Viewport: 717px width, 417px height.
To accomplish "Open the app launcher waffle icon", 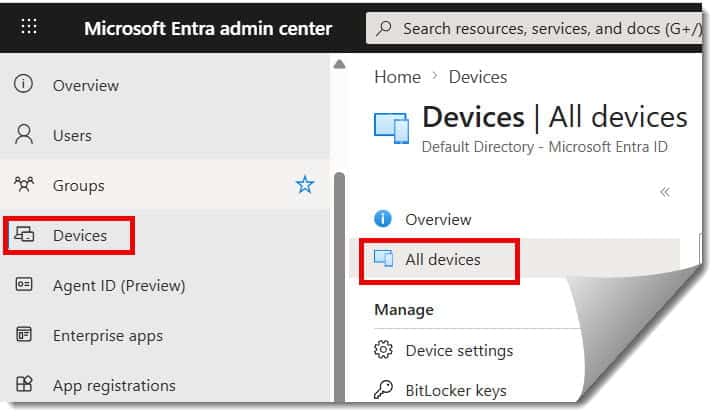I will coord(29,27).
